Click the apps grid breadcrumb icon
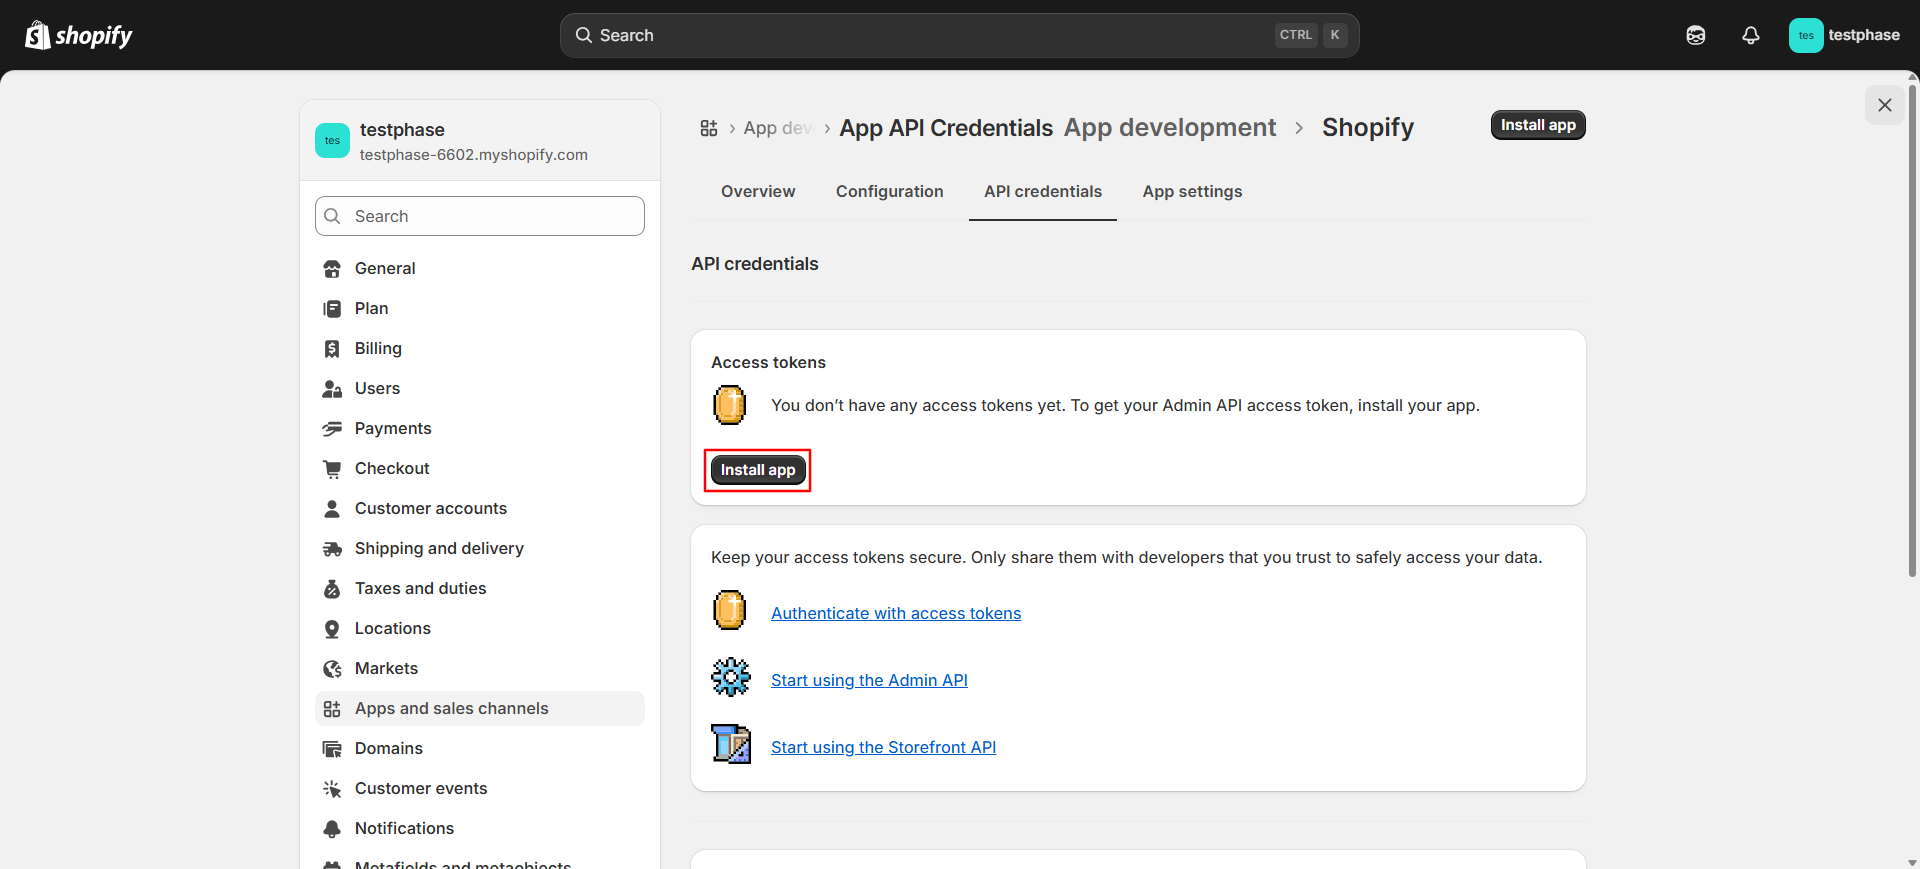 [x=709, y=128]
